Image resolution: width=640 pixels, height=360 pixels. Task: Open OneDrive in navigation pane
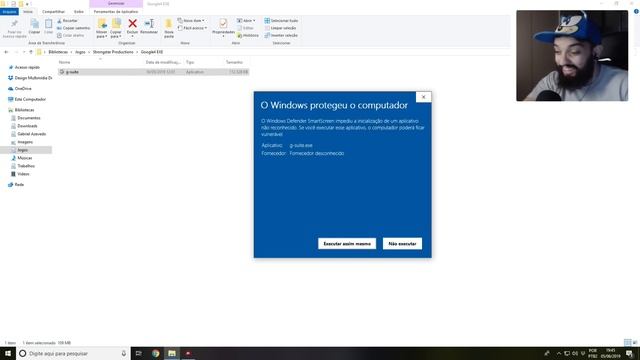click(20, 89)
